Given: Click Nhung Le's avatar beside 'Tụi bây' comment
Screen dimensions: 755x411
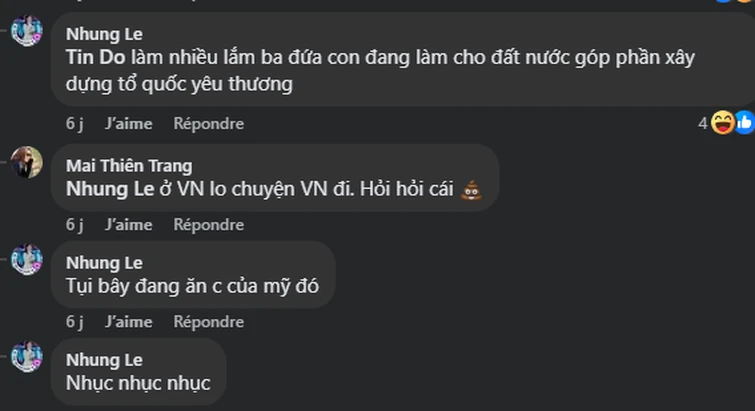Looking at the screenshot, I should click(27, 259).
